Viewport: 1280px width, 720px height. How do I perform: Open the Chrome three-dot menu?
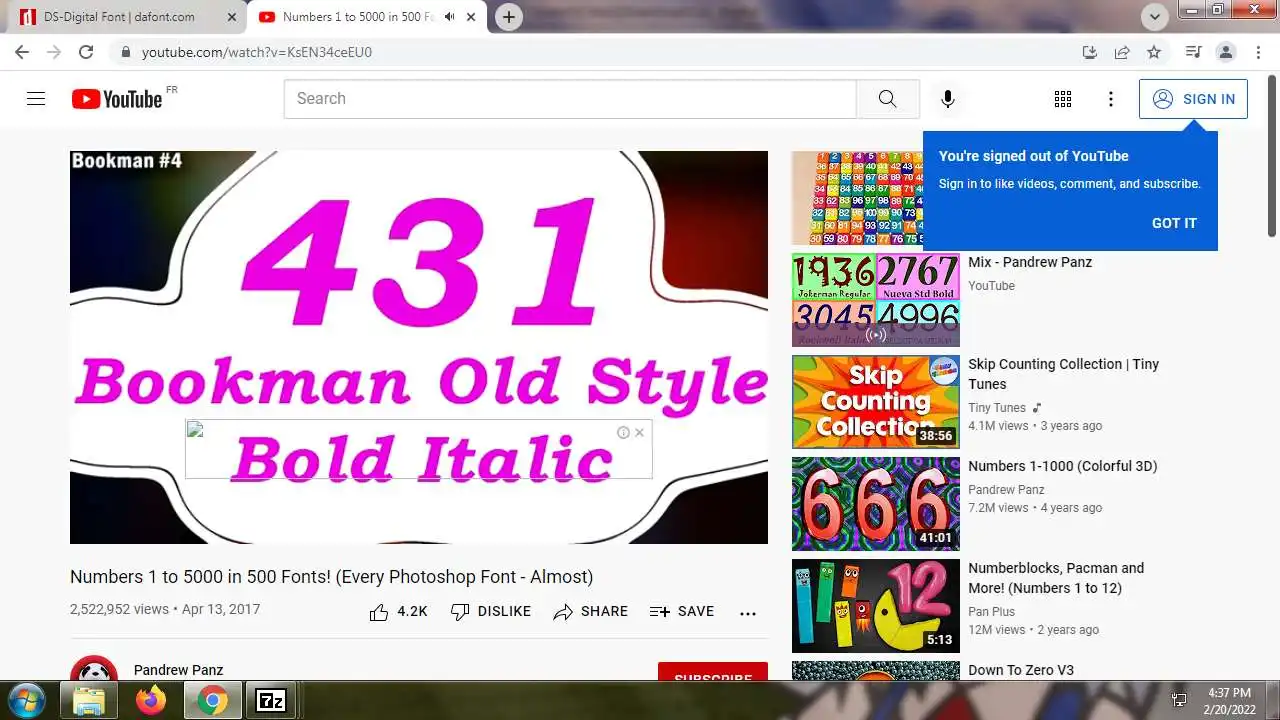point(1257,52)
